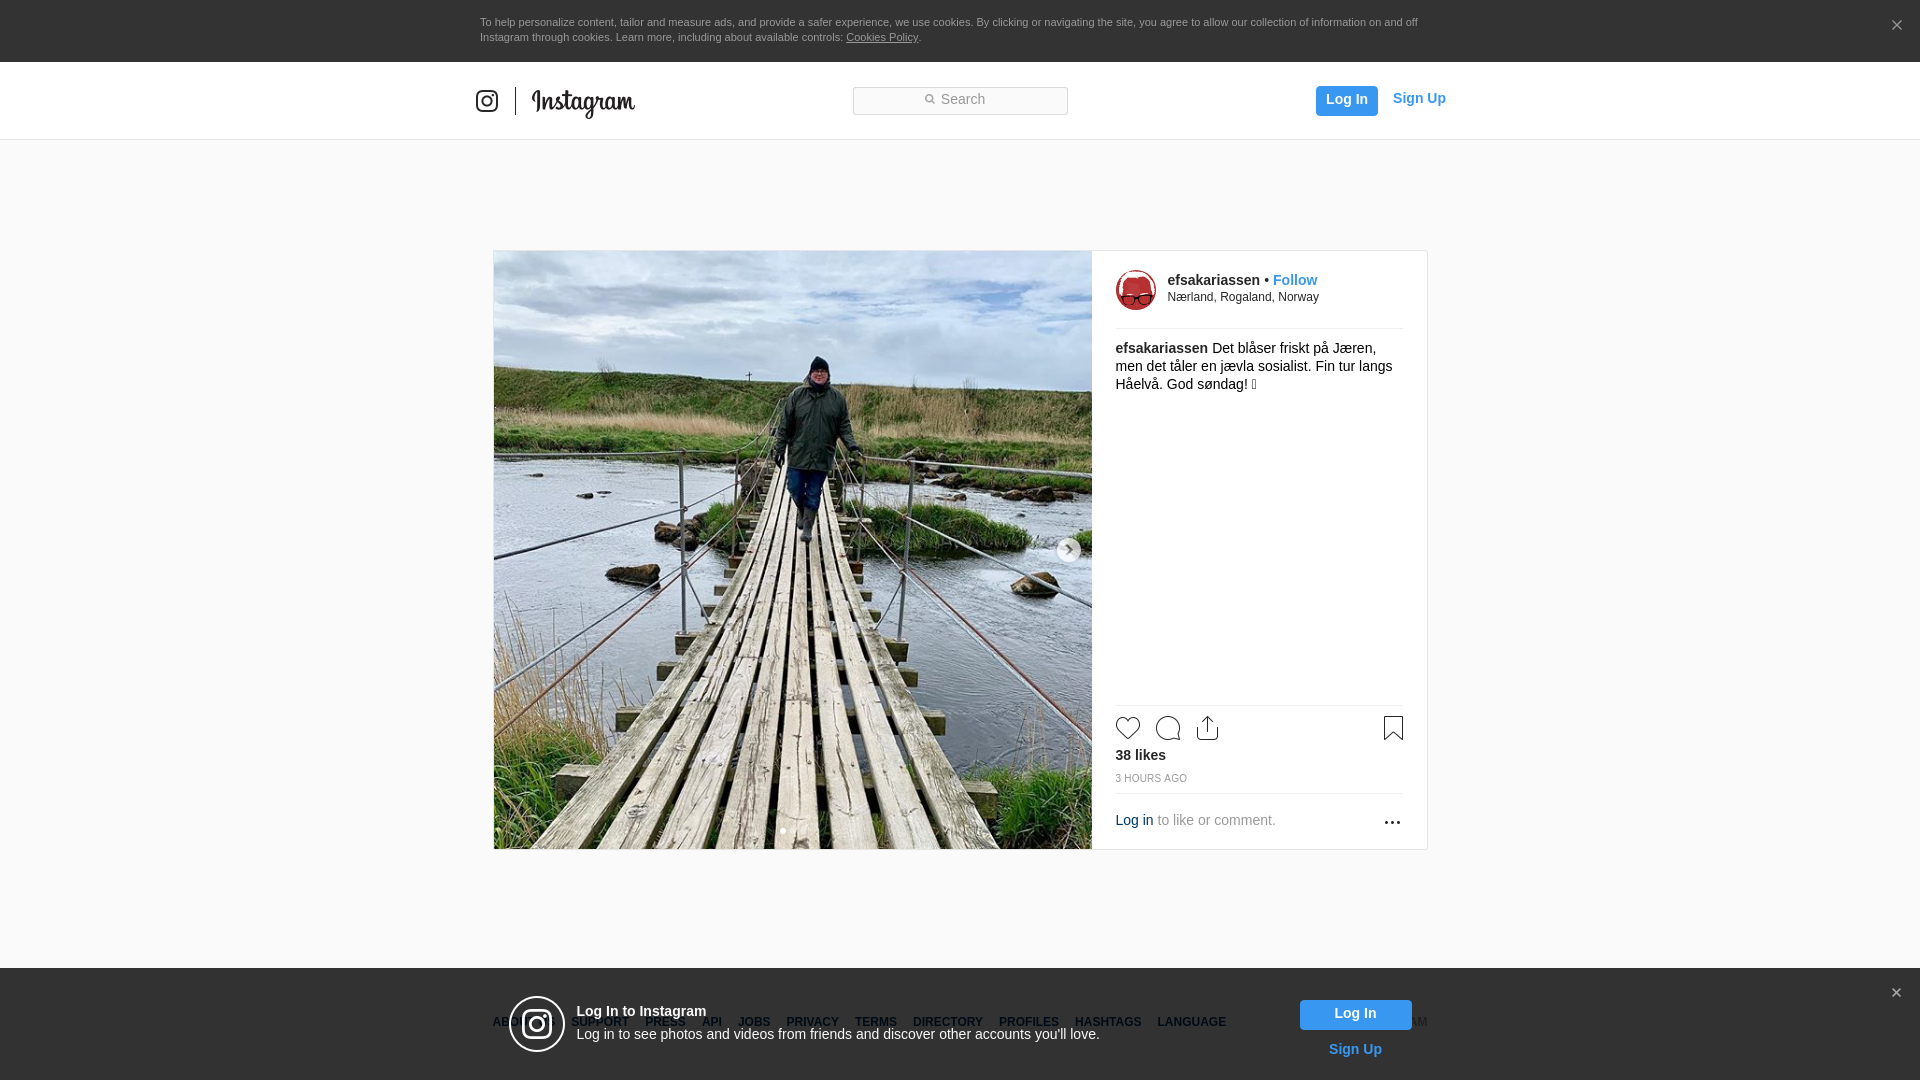1920x1080 pixels.
Task: Like the post with heart icon
Action: point(1127,728)
